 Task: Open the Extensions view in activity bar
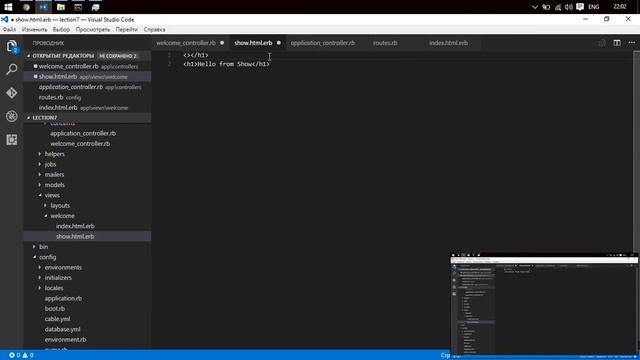[12, 140]
